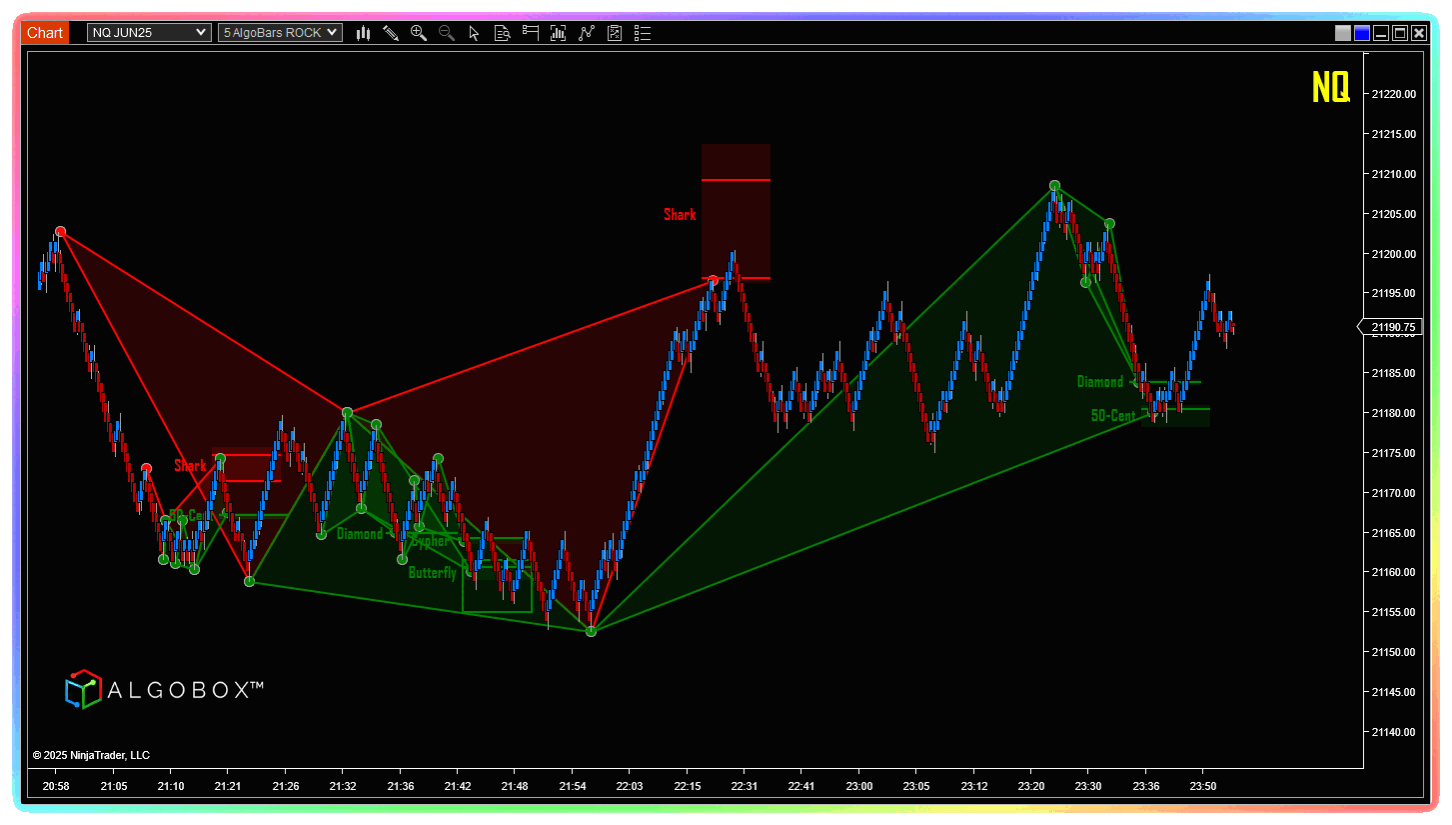Screen dimensions: 1452x825
Task: Open the data series icon
Action: pyautogui.click(x=558, y=33)
